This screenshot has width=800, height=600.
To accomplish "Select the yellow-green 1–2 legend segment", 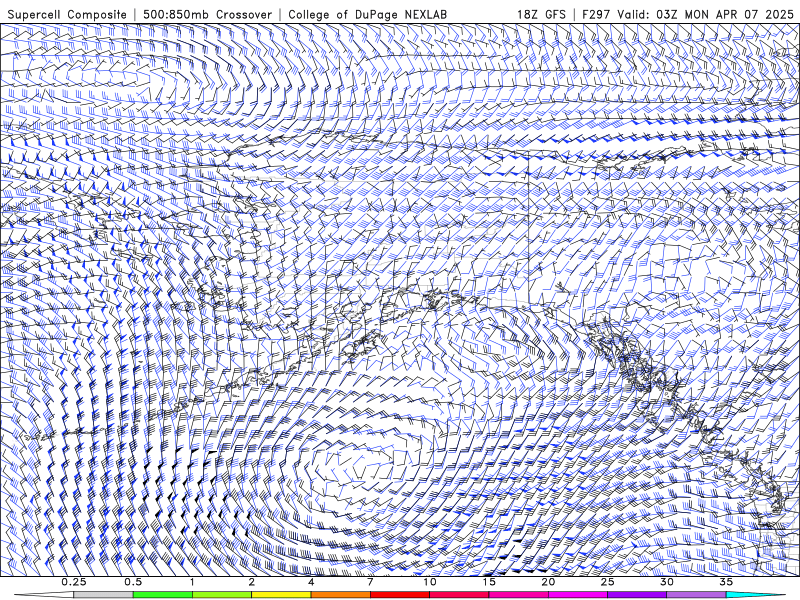I will click(222, 595).
